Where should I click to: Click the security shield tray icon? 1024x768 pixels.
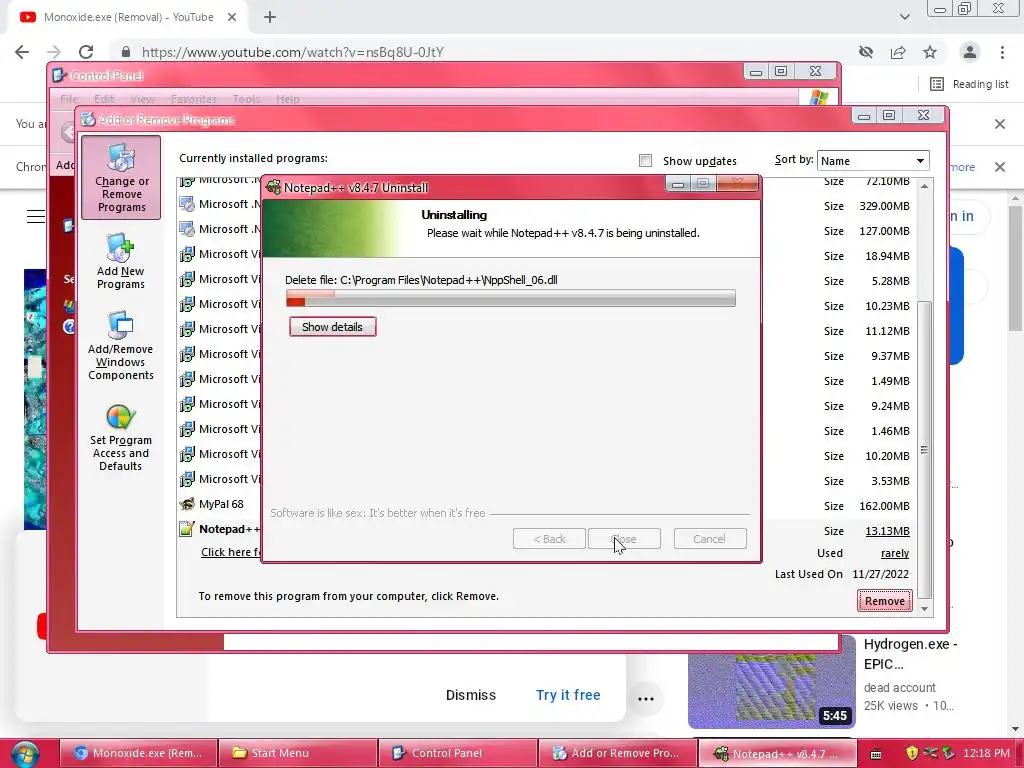coord(912,753)
